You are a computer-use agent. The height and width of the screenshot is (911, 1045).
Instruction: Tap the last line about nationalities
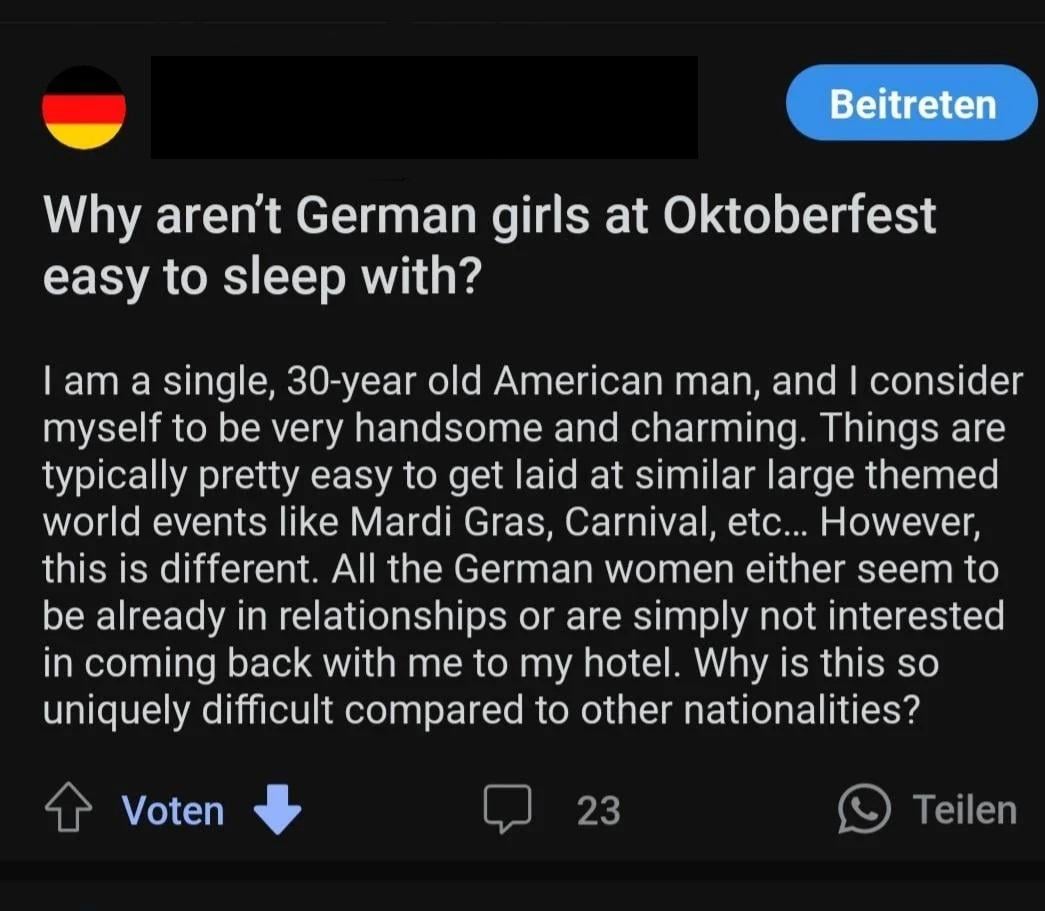point(480,709)
